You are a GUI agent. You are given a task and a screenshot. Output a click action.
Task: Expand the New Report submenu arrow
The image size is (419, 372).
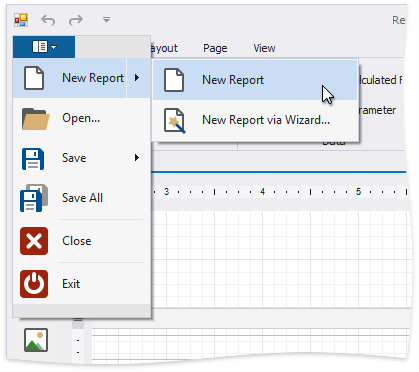tap(138, 78)
